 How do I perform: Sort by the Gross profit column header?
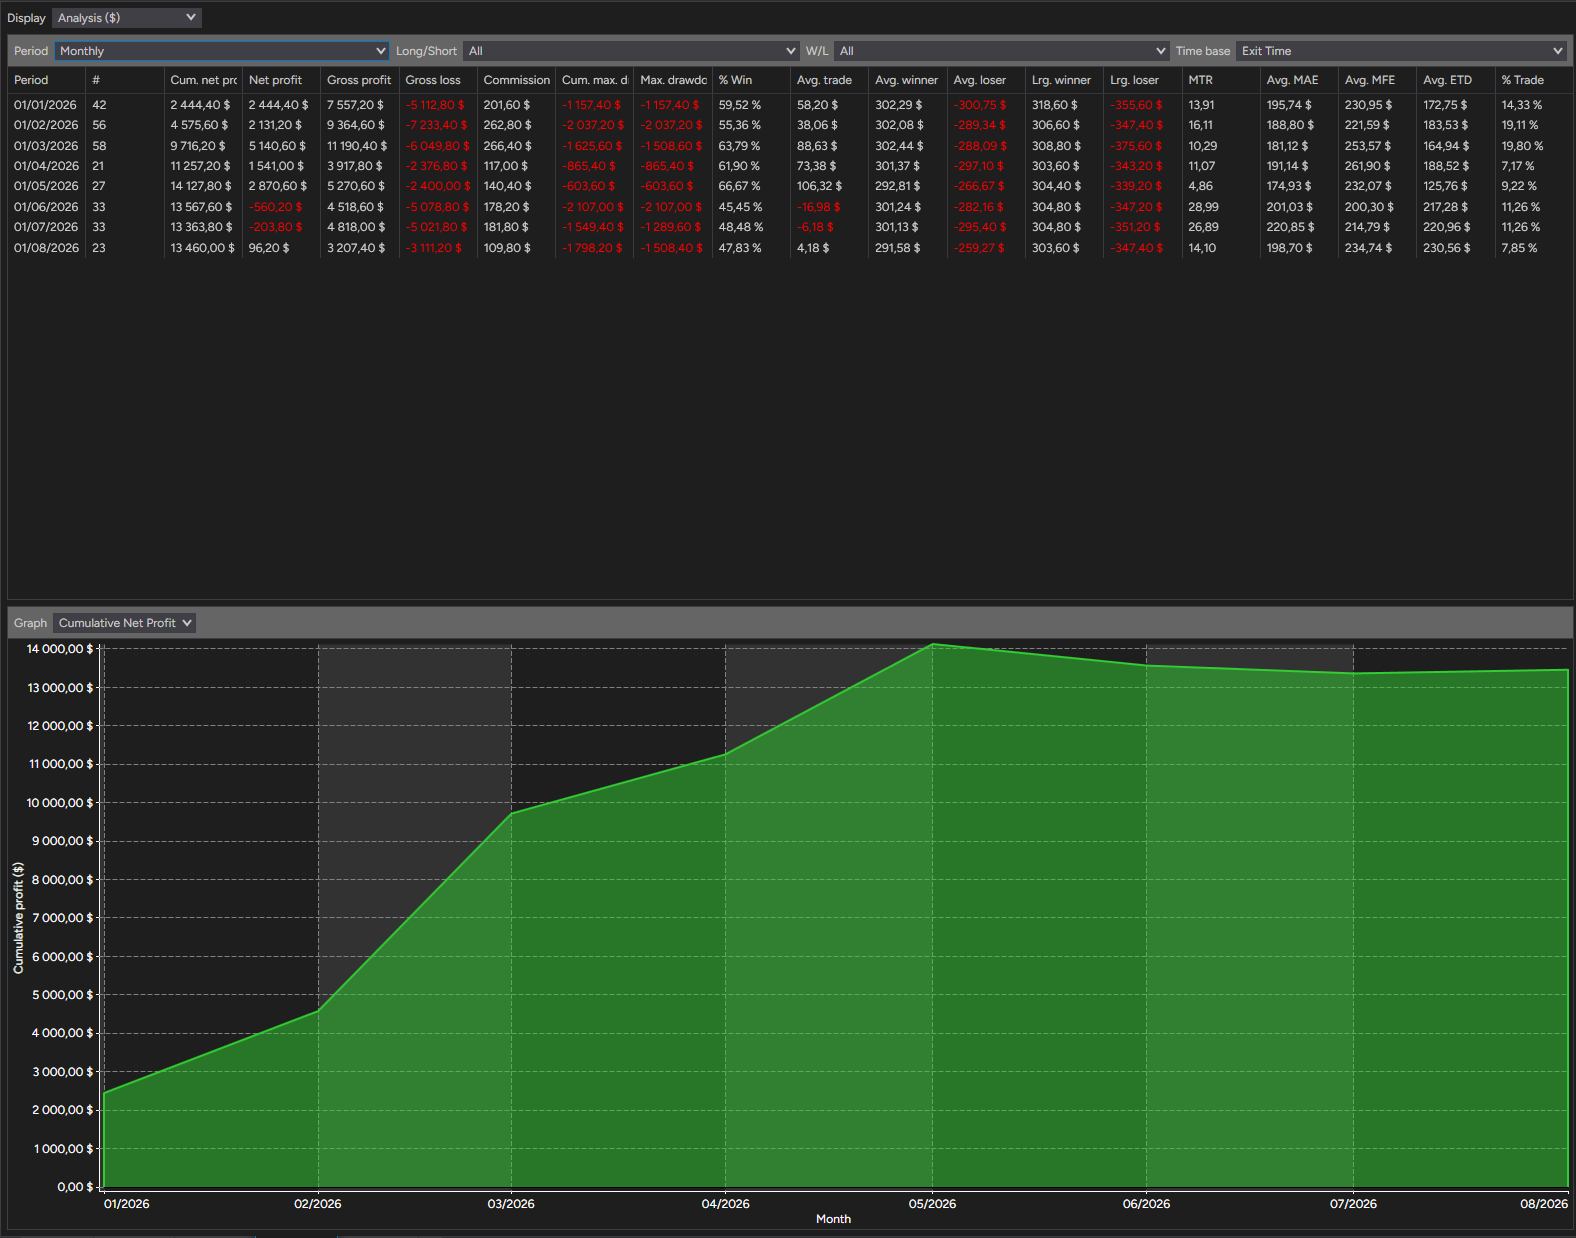(x=359, y=80)
